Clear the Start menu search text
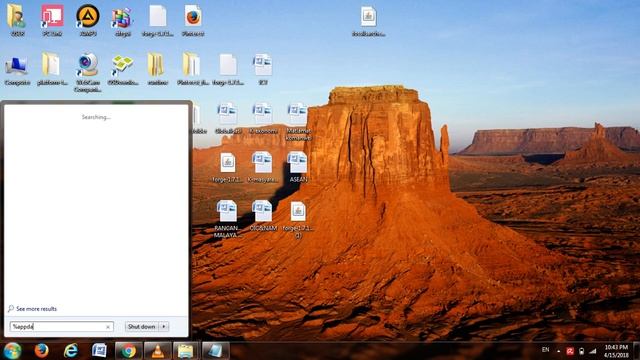This screenshot has width=640, height=360. click(x=108, y=327)
